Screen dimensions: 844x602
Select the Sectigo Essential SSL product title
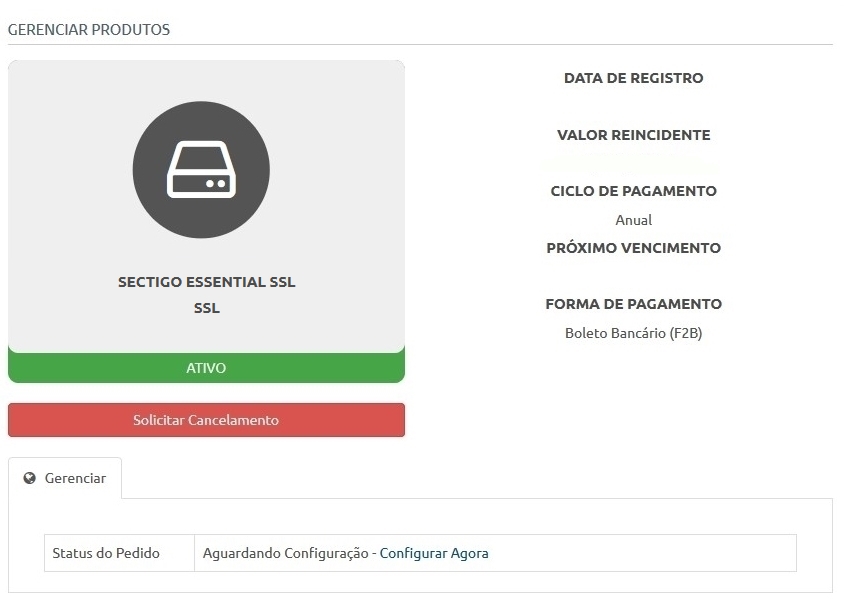click(207, 282)
